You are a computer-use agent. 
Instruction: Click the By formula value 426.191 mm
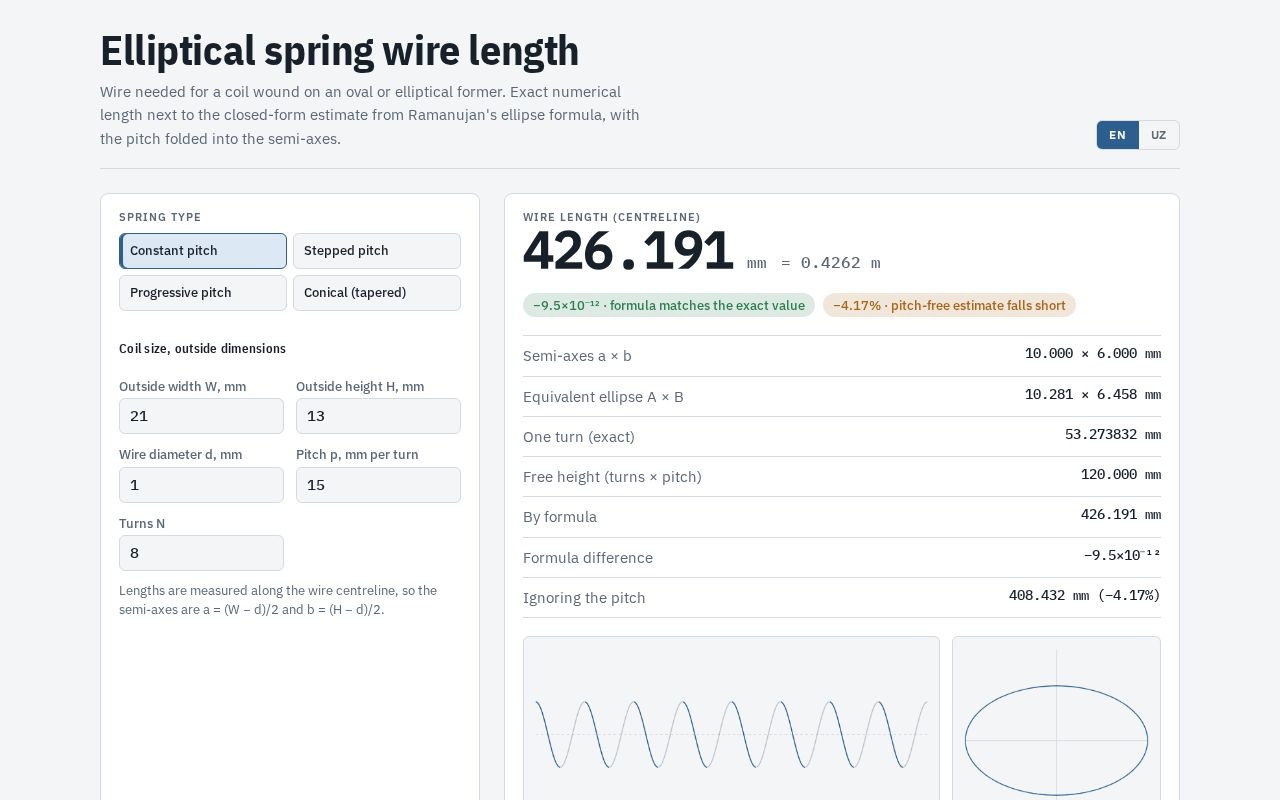[1121, 514]
